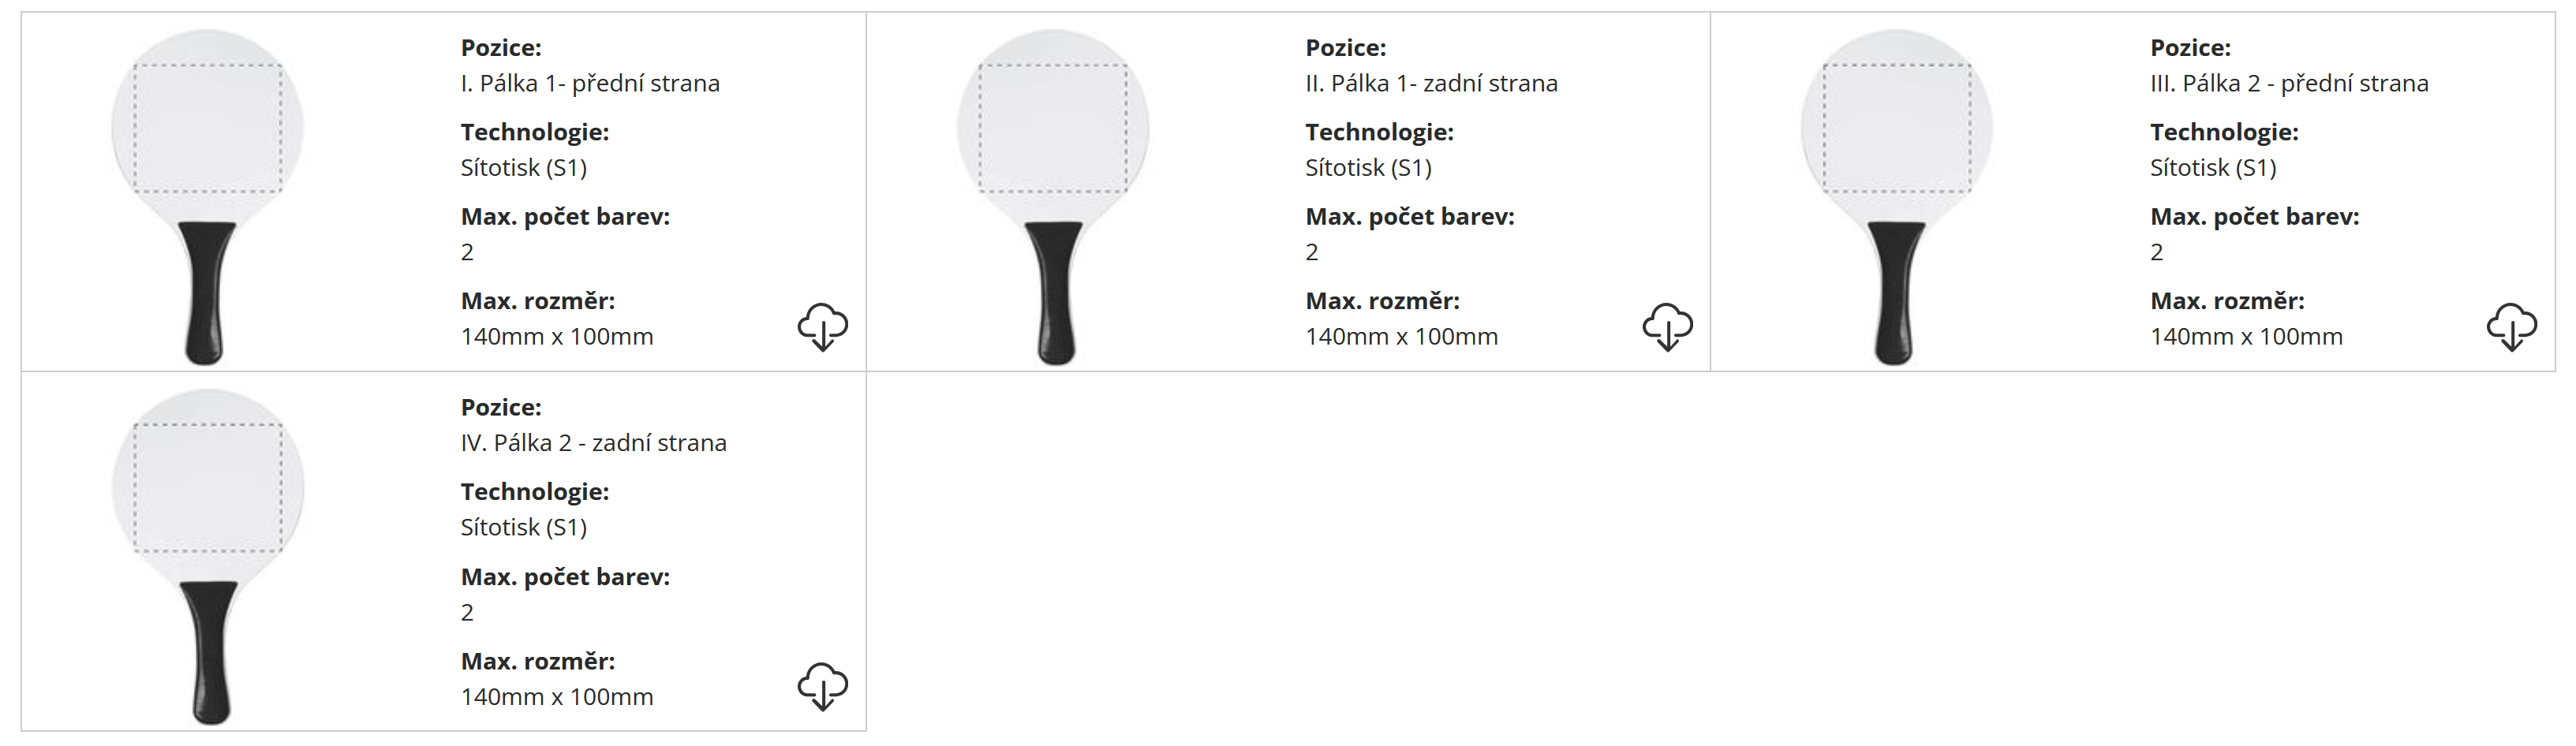Click Sítotisk (S1) in the position IV card
The image size is (2576, 746).
[x=523, y=528]
